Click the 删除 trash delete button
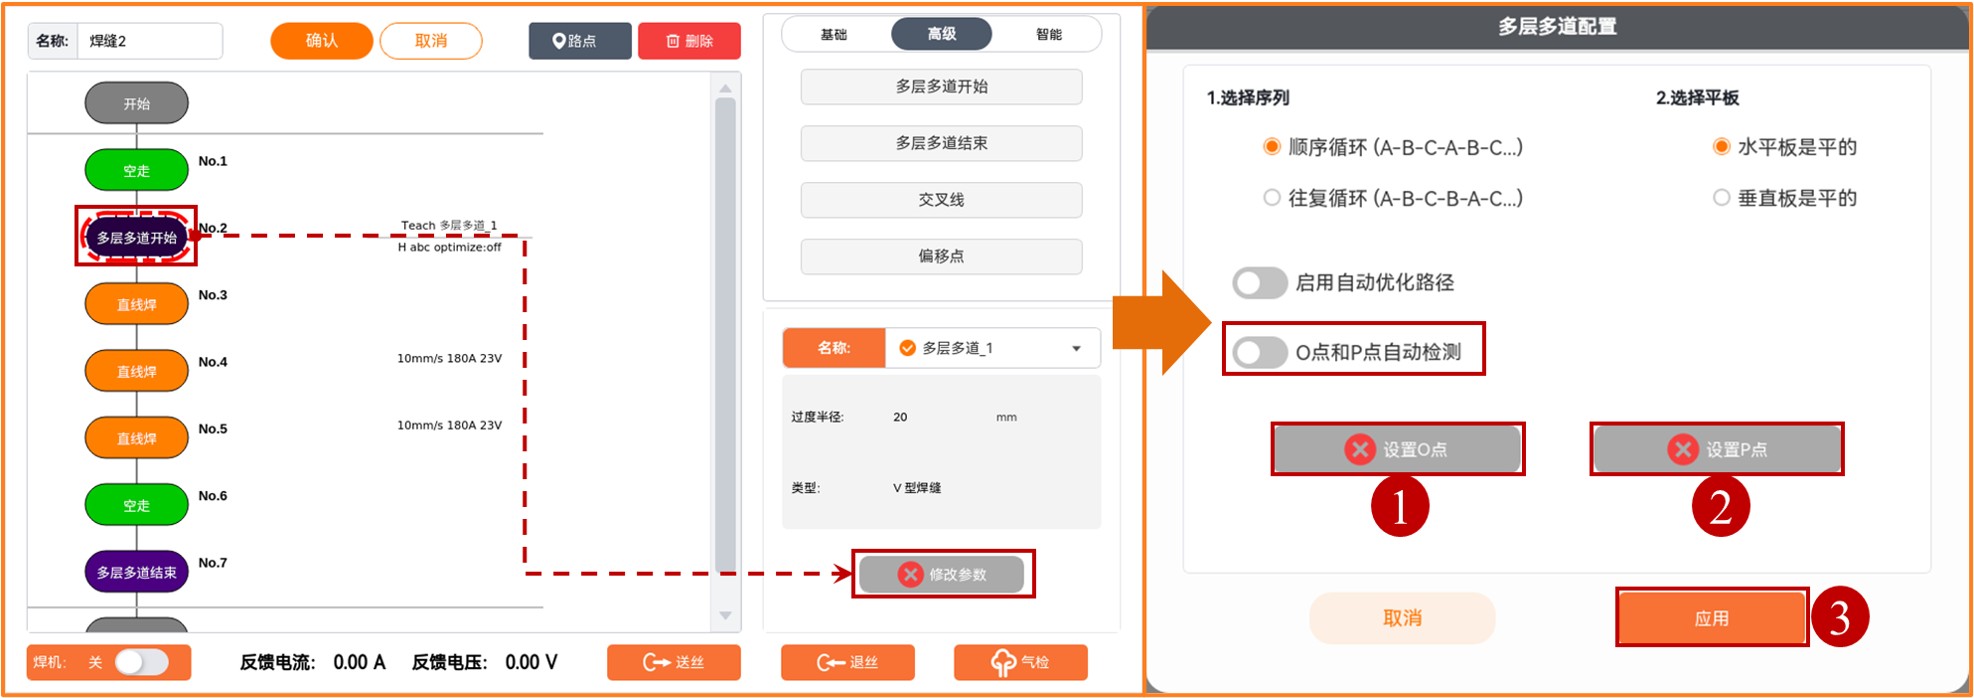Viewport: 1974px width, 698px height. pyautogui.click(x=689, y=41)
